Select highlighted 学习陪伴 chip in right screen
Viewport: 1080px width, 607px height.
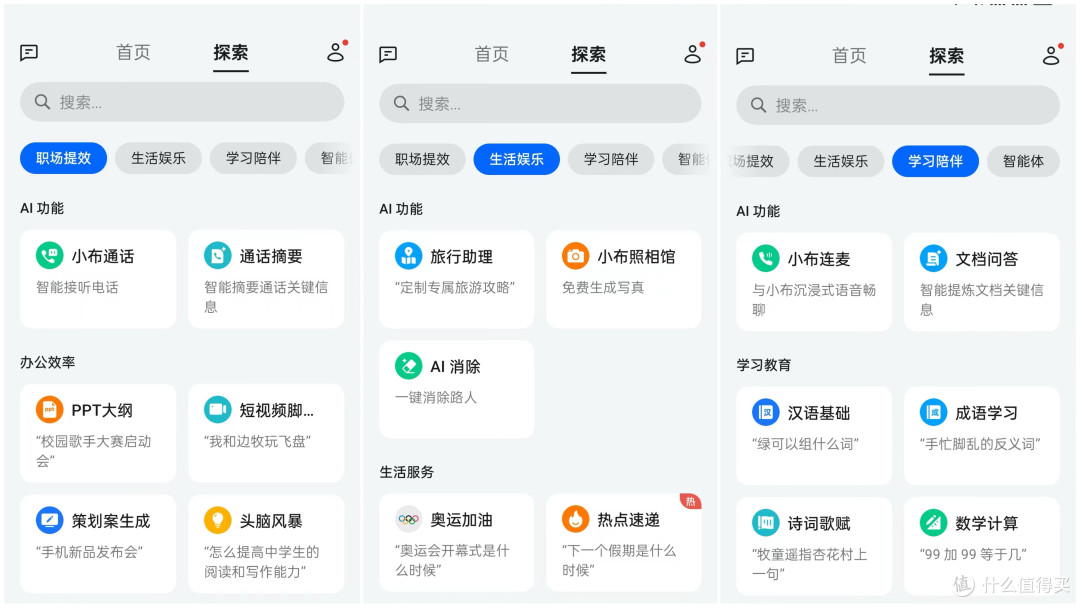click(935, 161)
